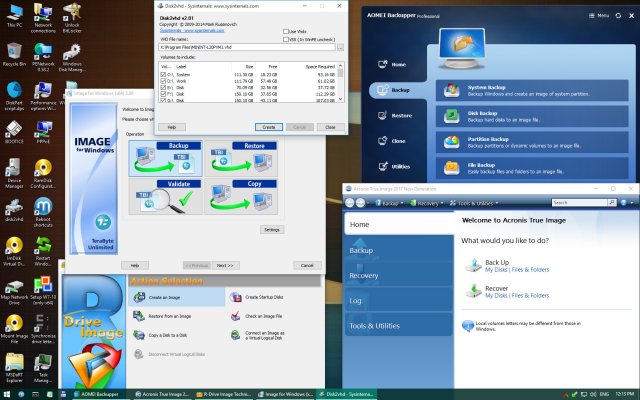Click Back Up My Disks link in Acronis
The image size is (640, 400).
(x=496, y=270)
